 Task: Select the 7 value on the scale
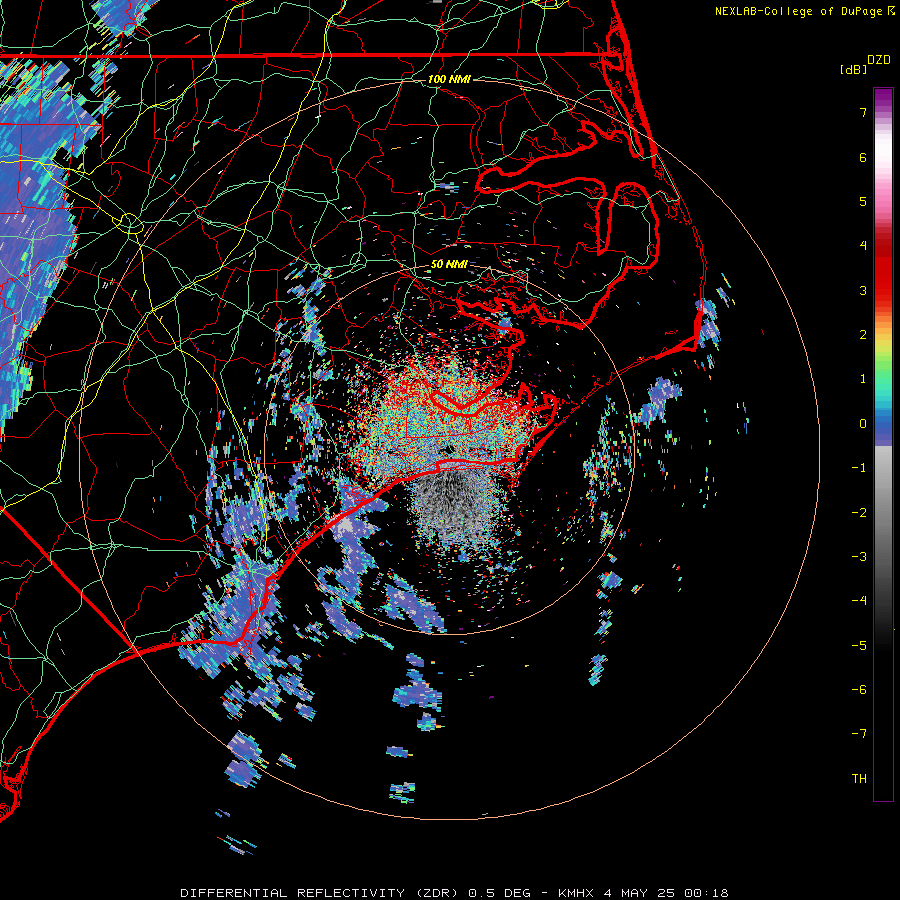[863, 112]
